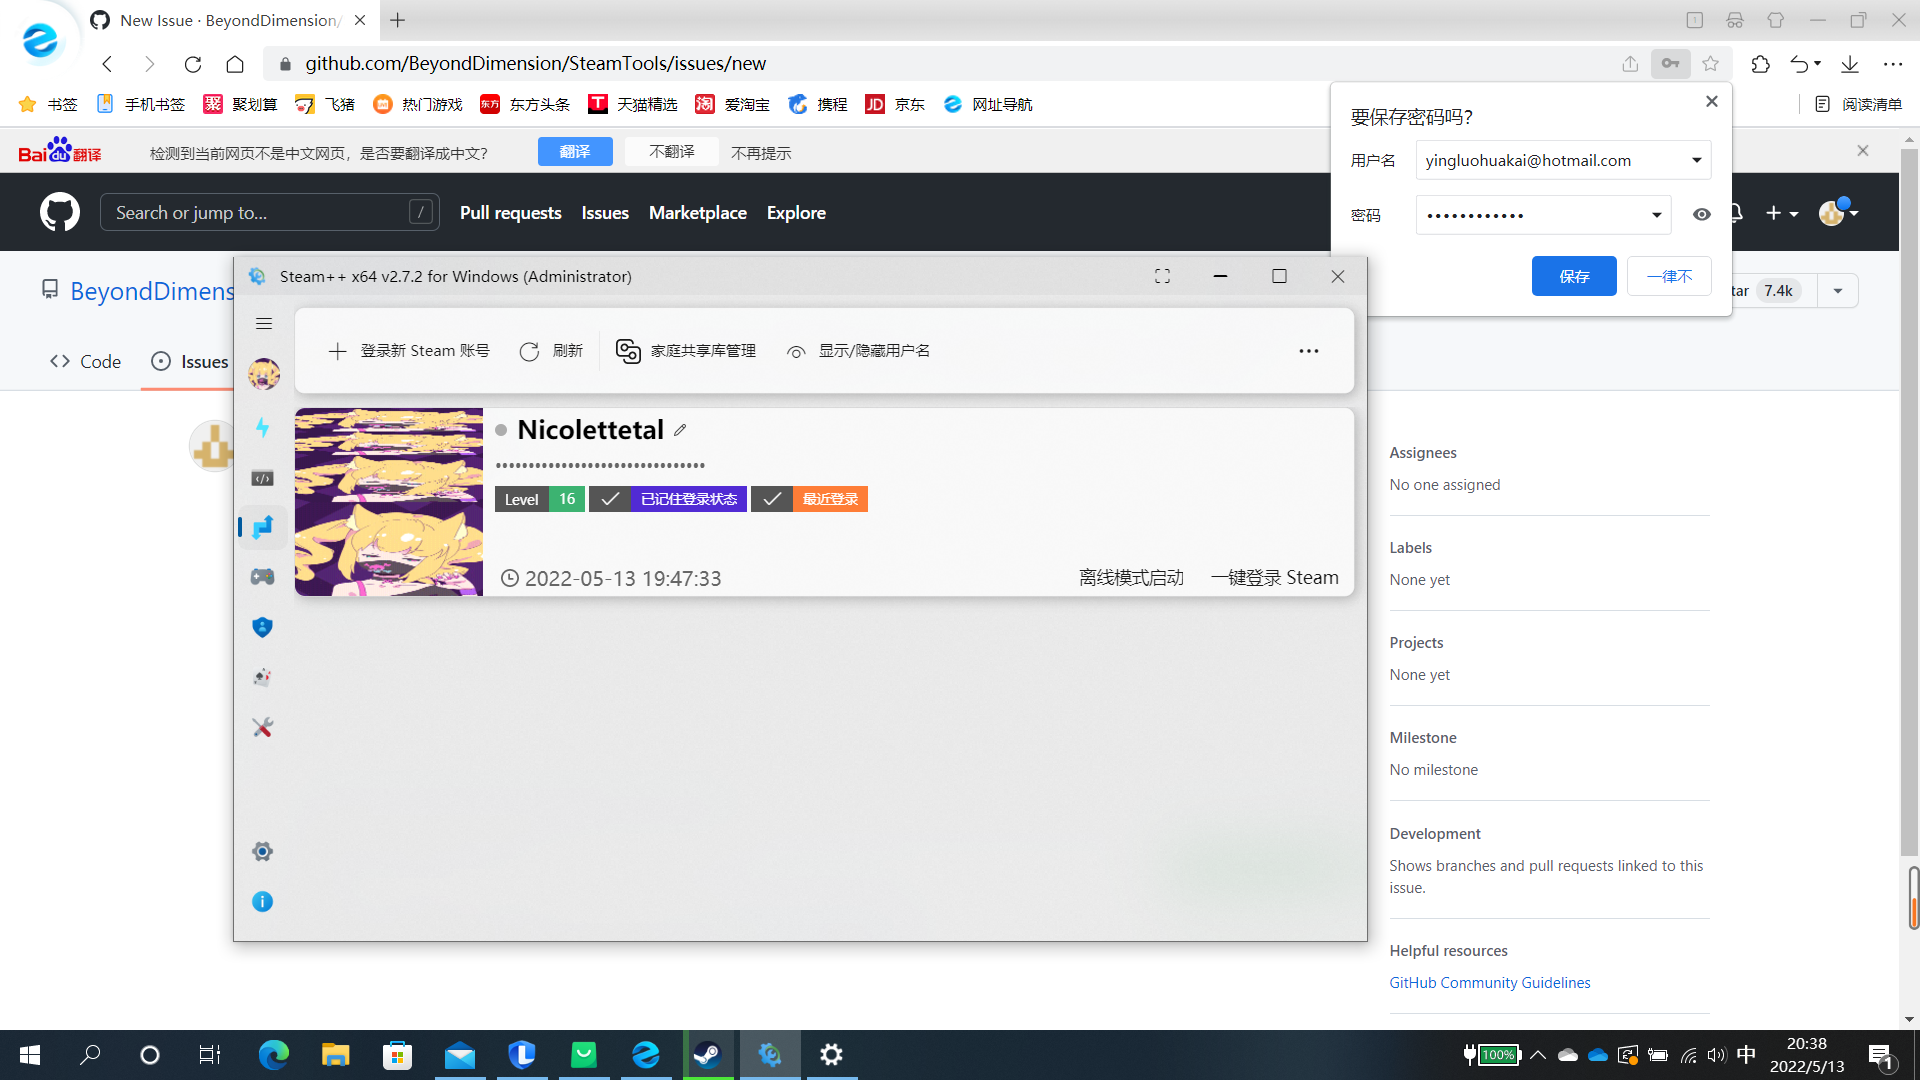Open the browser extensions puzzle icon
1920x1080 pixels.
click(x=1761, y=64)
